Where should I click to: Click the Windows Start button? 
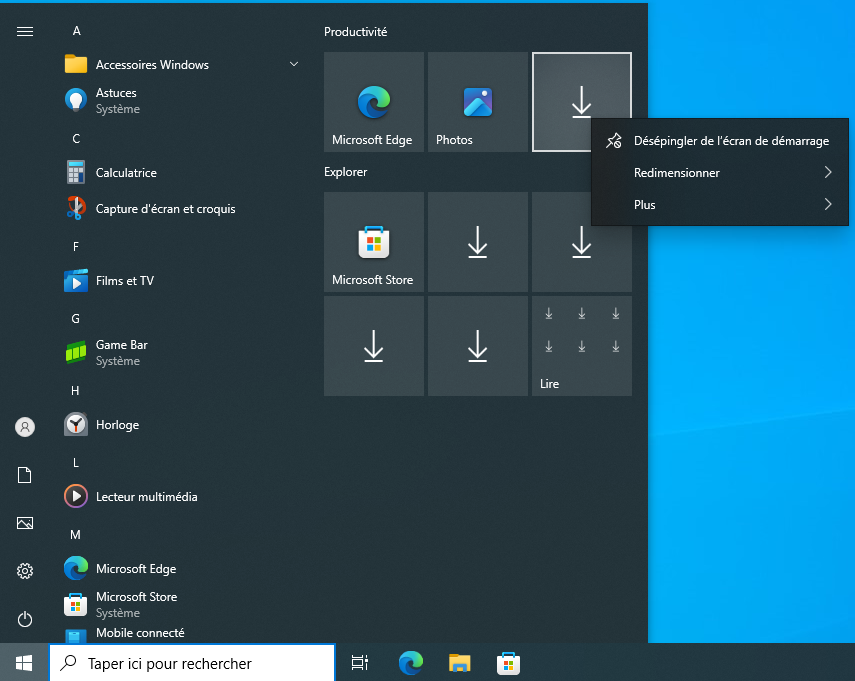(x=24, y=662)
